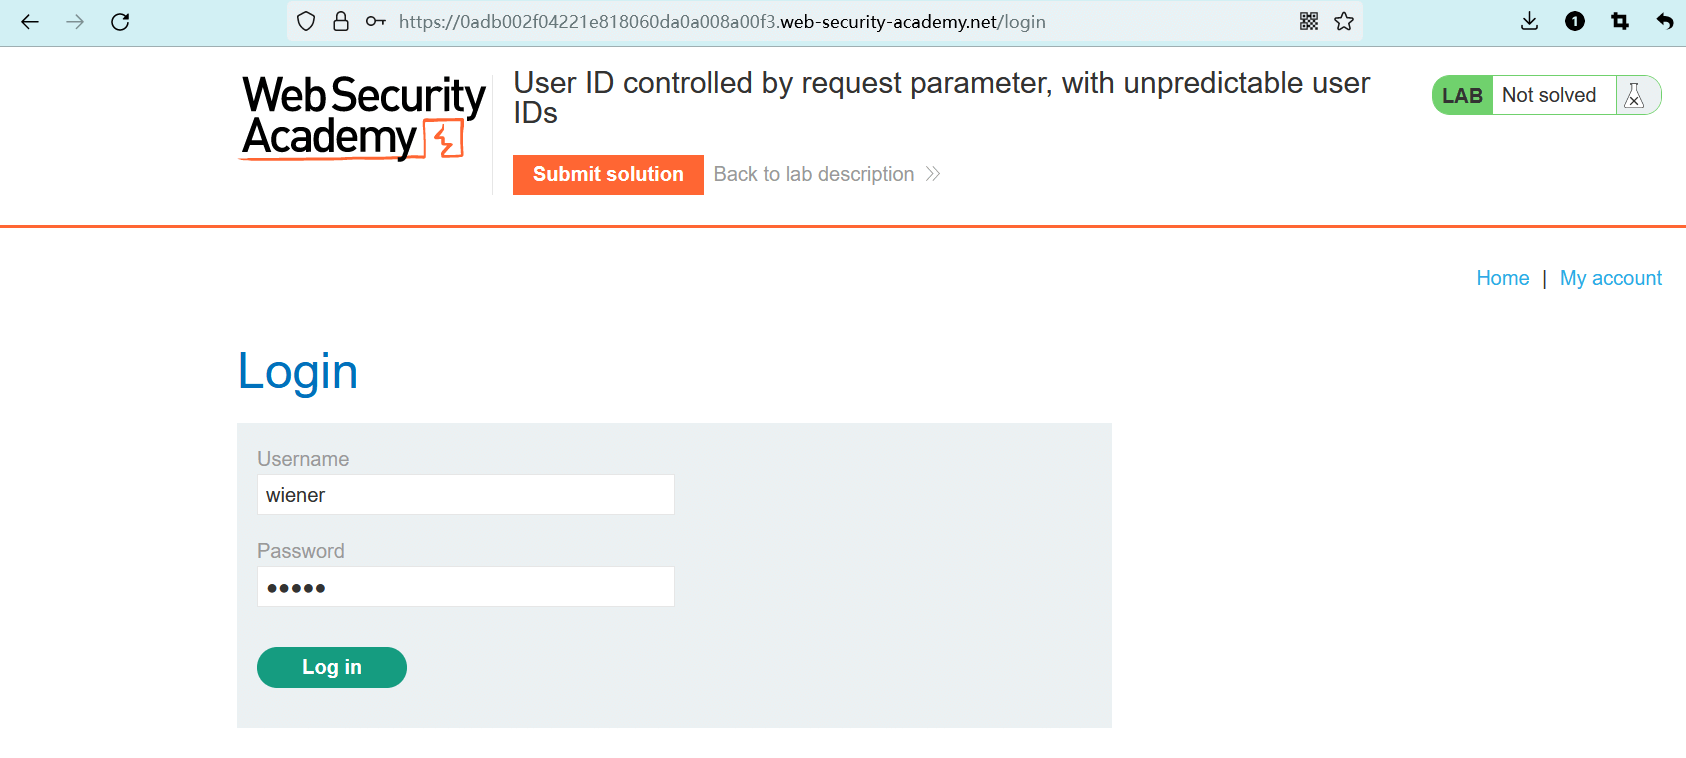Open the browser downloads panel
Viewport: 1686px width, 758px height.
coord(1529,22)
